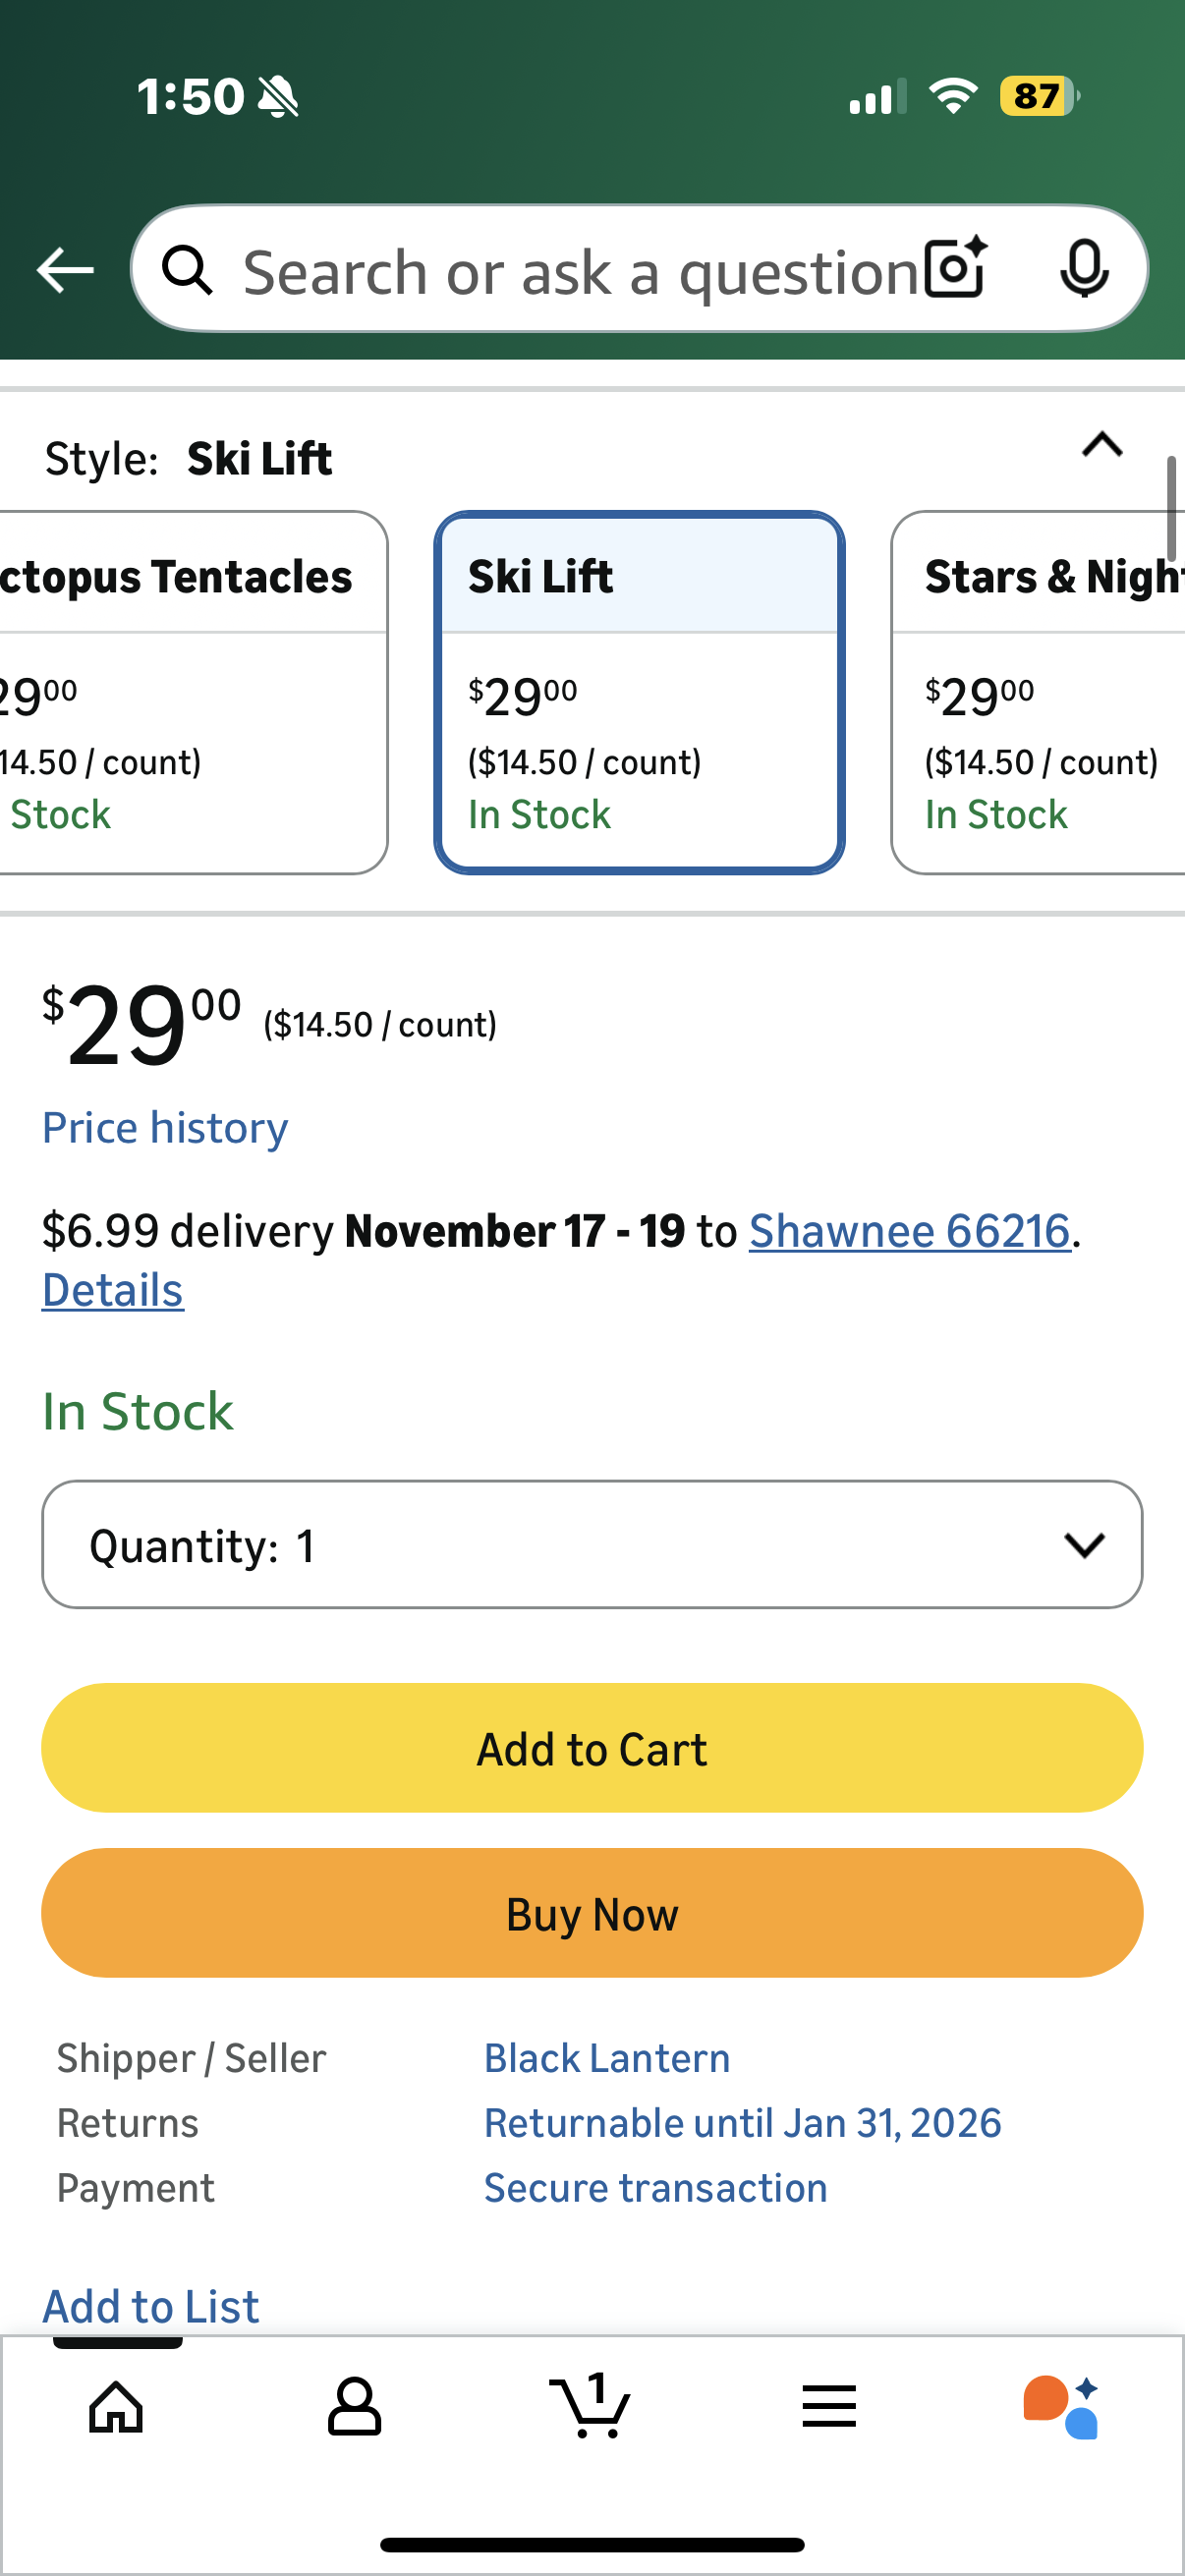Change delivery location Shawnee 66216
This screenshot has height=2576, width=1185.
(909, 1231)
